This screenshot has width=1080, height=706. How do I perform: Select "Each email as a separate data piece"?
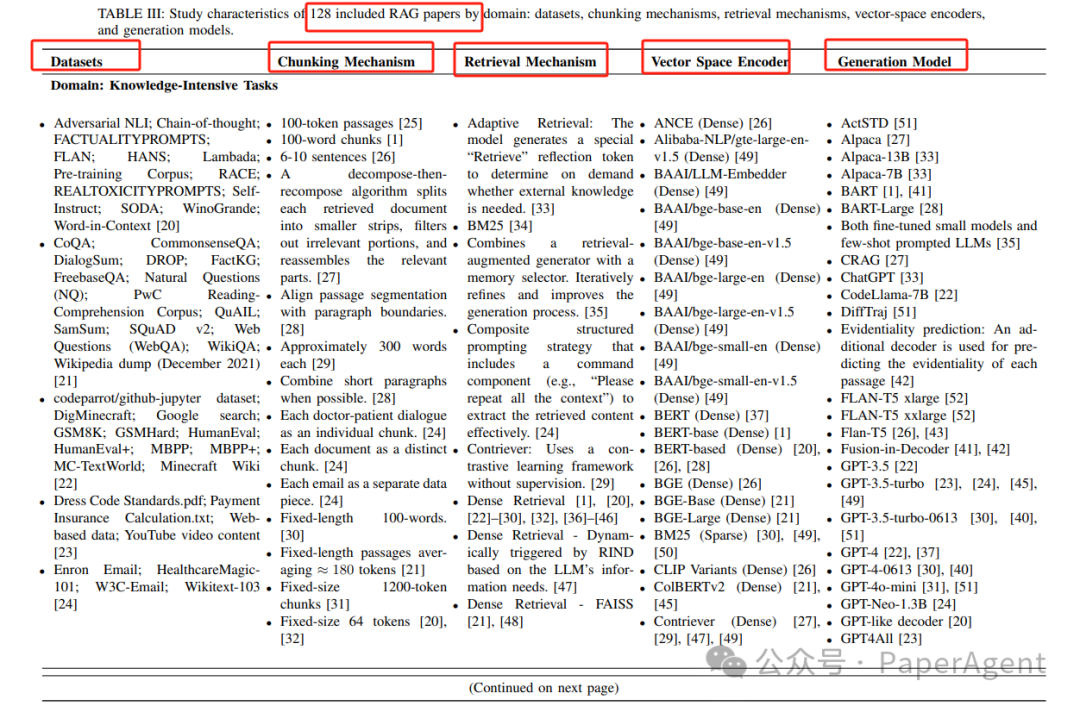(x=363, y=492)
